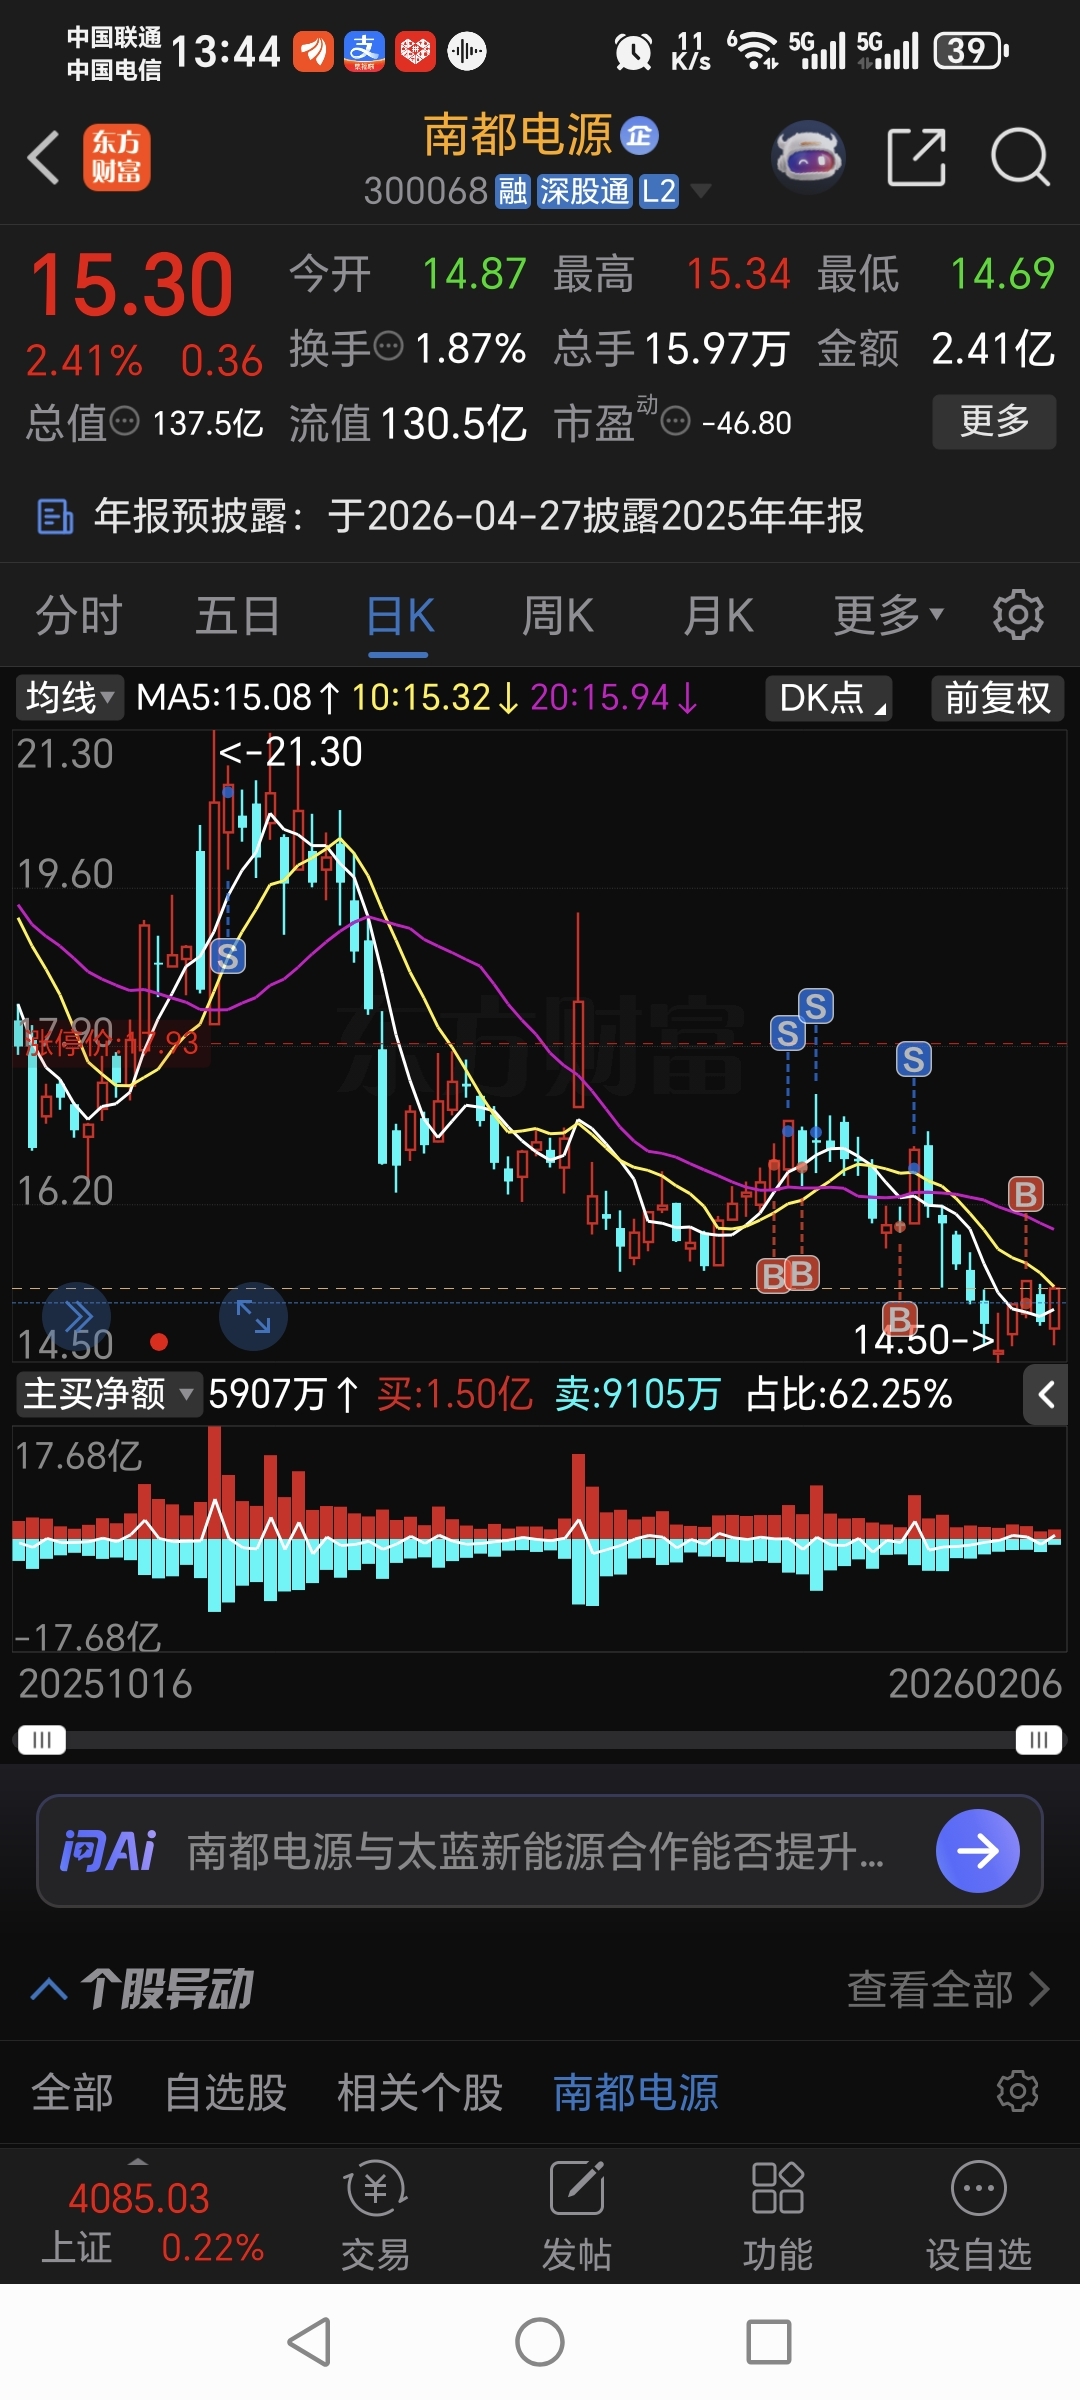This screenshot has width=1080, height=2400.
Task: Tap the enterprise 企 badge beside stock name
Action: click(639, 136)
